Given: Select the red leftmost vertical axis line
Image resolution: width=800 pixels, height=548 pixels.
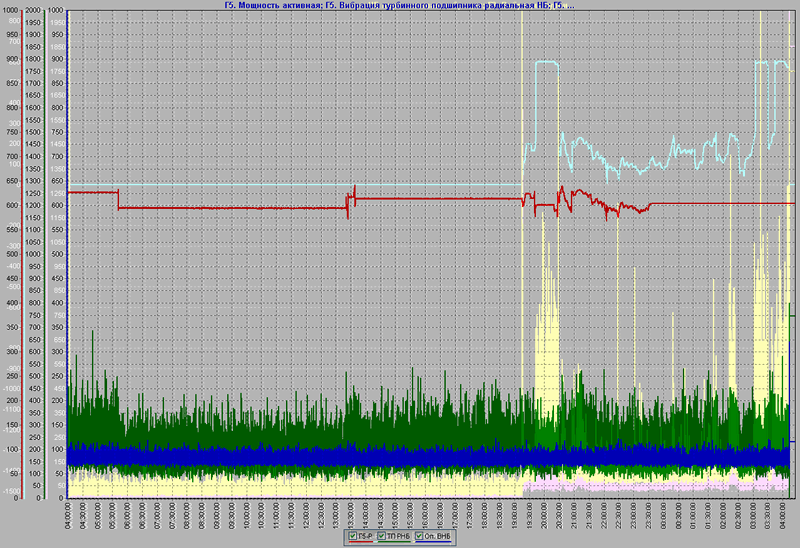Looking at the screenshot, I should pyautogui.click(x=22, y=250).
